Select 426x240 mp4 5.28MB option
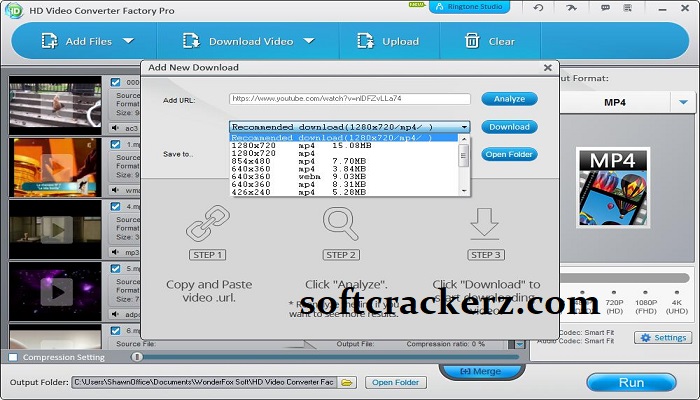Screen dimensions: 700x400 coord(344,192)
